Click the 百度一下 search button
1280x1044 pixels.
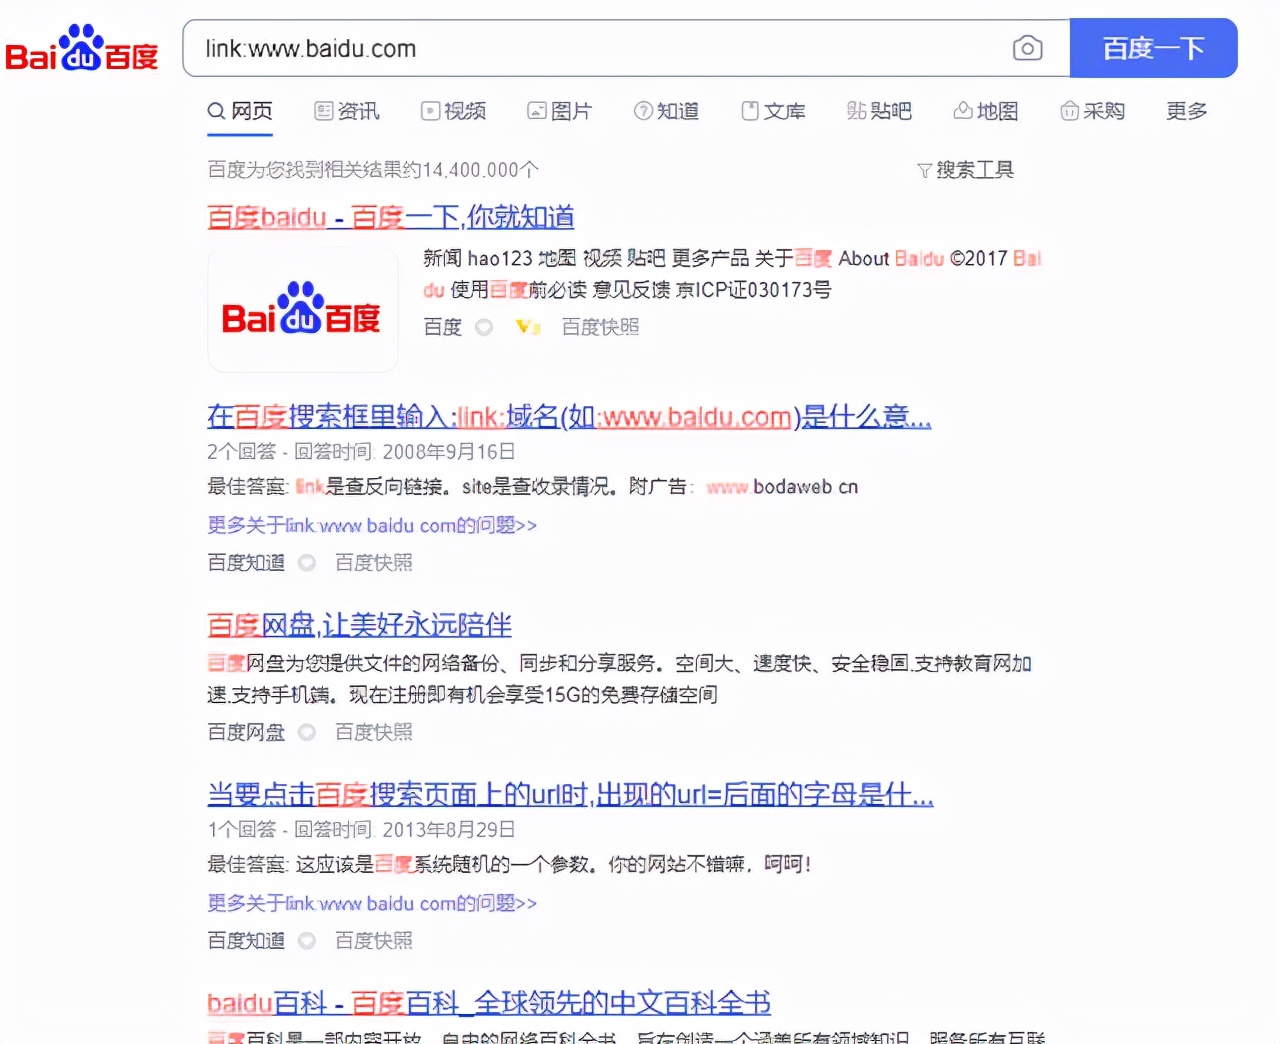1153,48
